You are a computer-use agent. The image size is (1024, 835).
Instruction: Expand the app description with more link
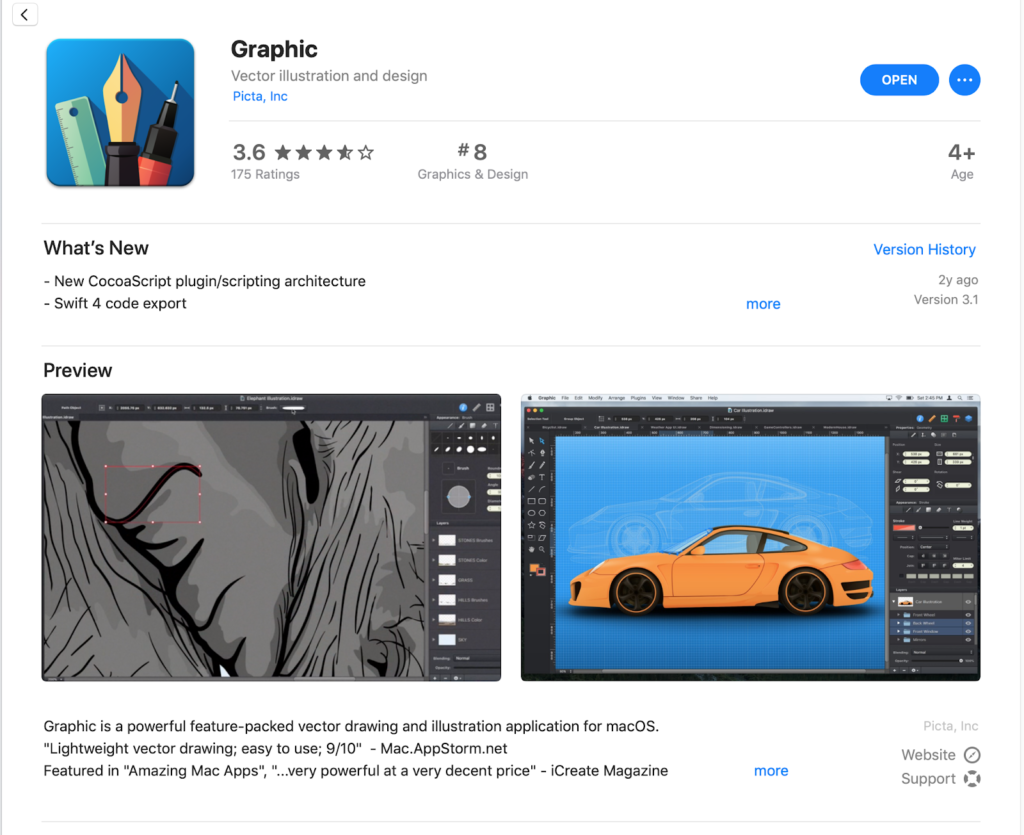[x=771, y=770]
